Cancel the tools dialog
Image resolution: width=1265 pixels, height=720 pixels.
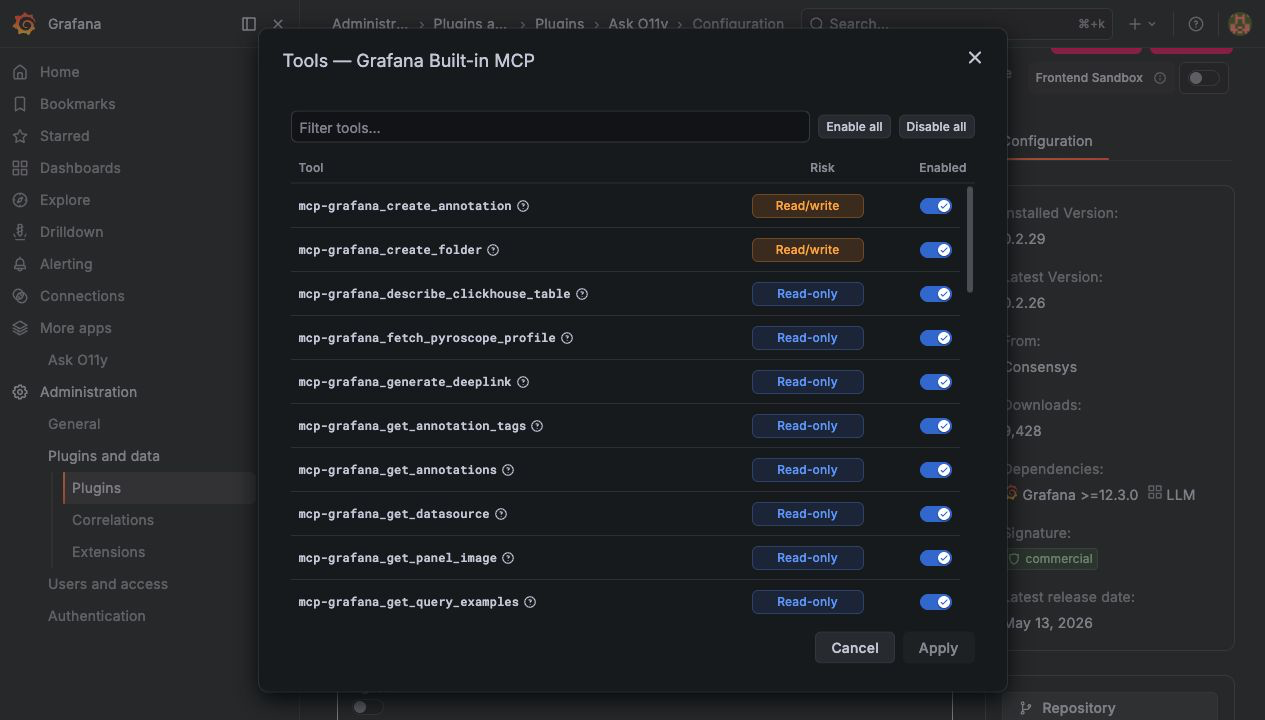coord(855,648)
